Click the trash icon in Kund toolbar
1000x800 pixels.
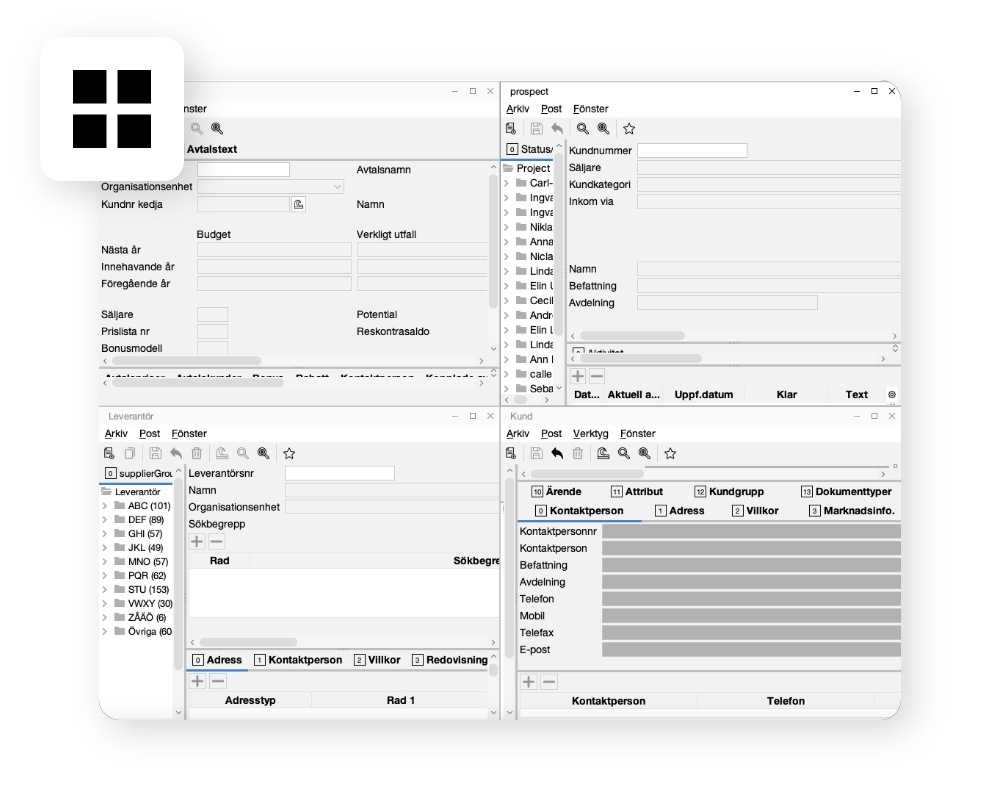(x=578, y=454)
